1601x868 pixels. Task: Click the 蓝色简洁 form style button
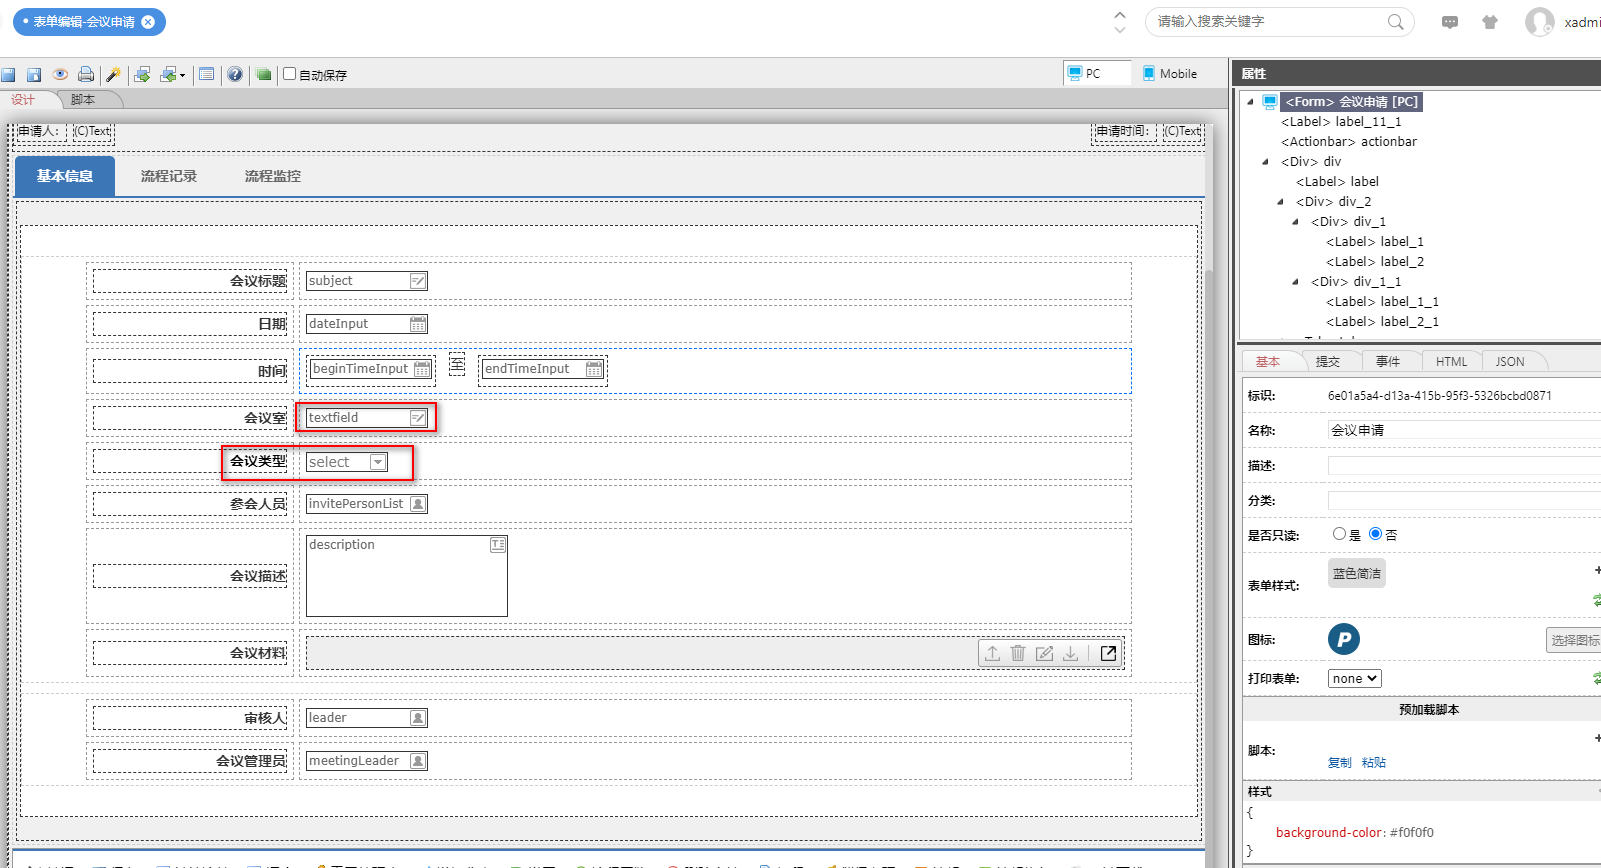[x=1357, y=573]
